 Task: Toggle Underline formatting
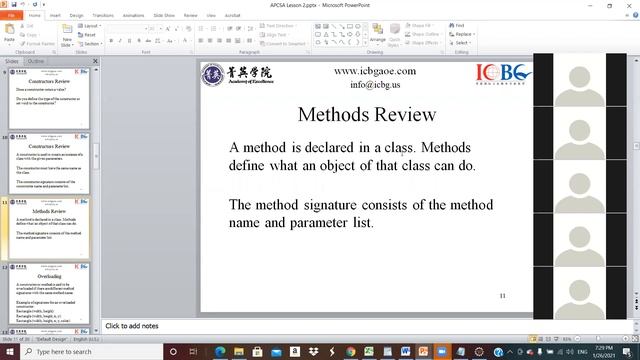pos(129,40)
